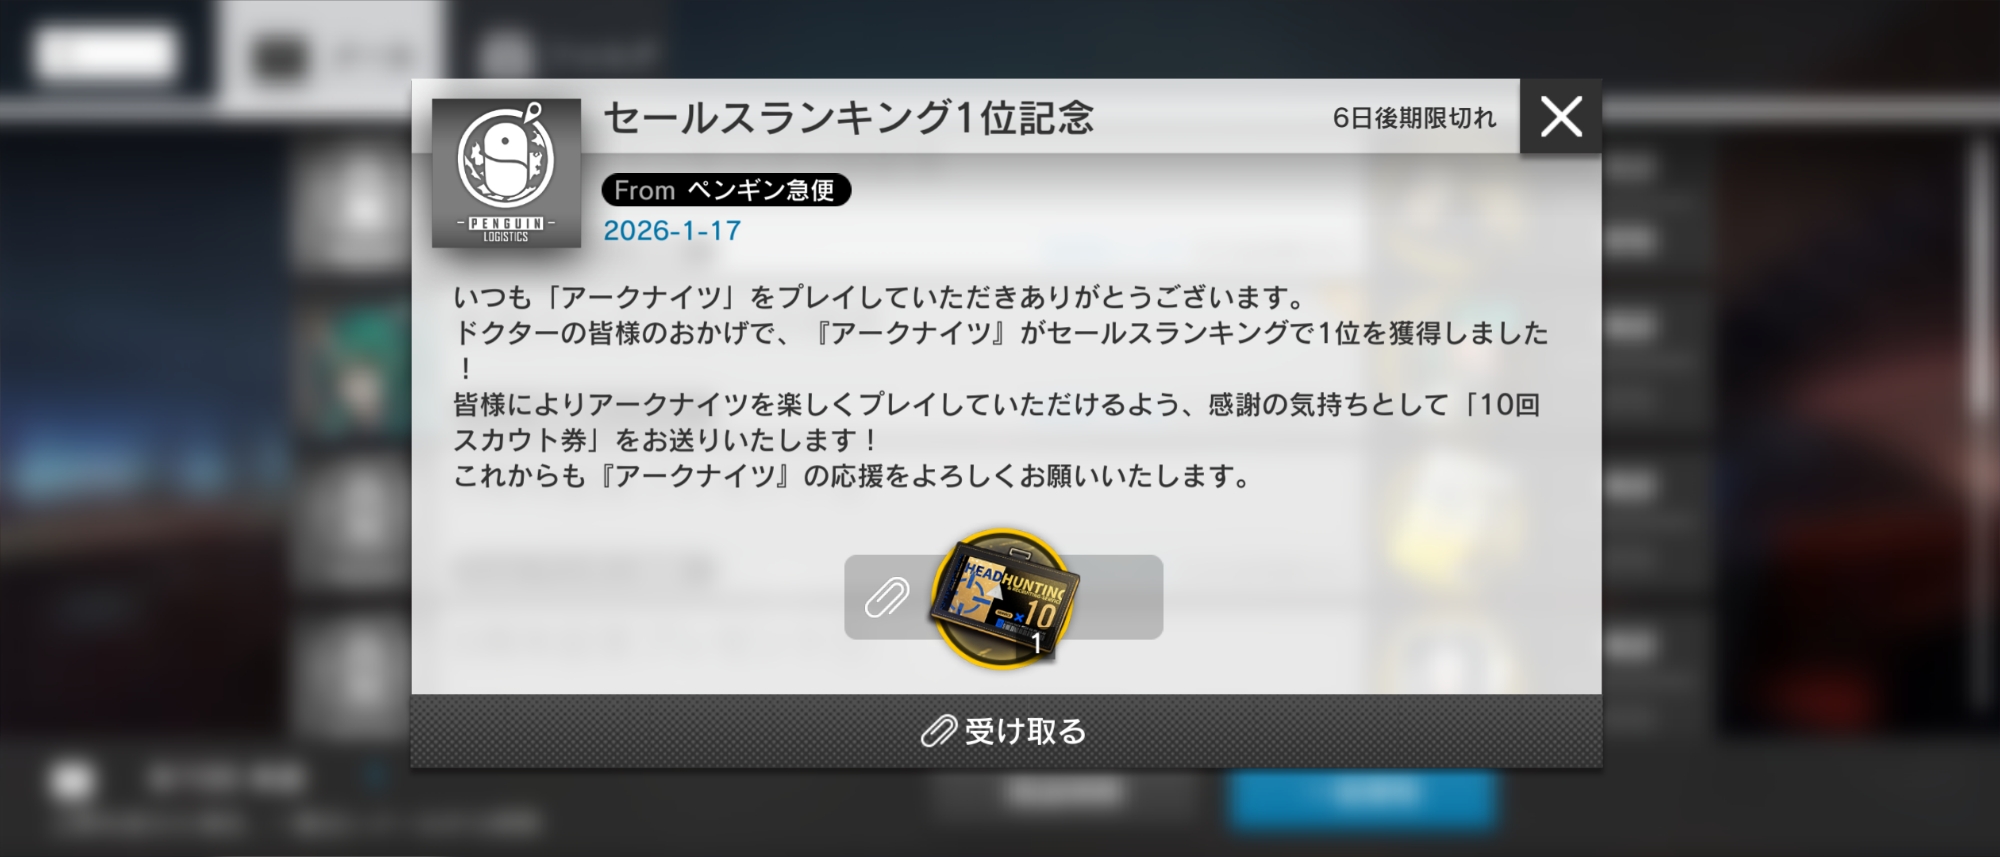Click the blurred blue button behind the dialog
The height and width of the screenshot is (857, 2000).
[x=1363, y=797]
